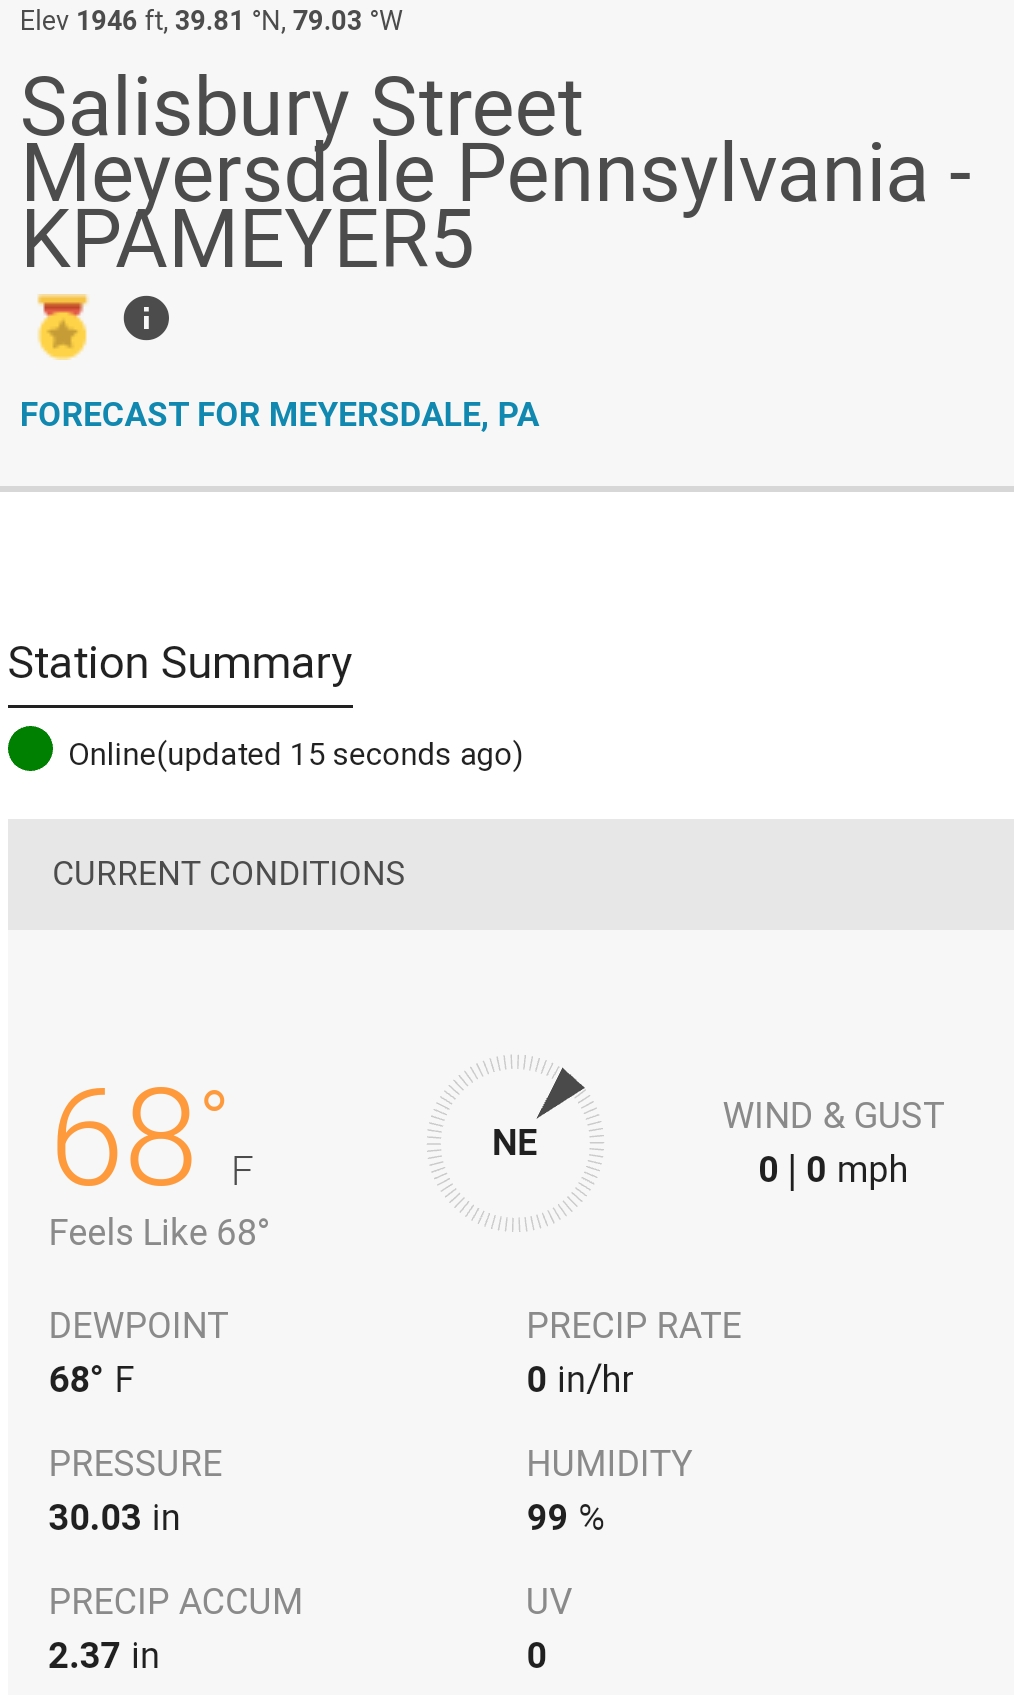Click the Online updated seconds ago text
Screen dimensions: 1014x1695
click(x=296, y=754)
